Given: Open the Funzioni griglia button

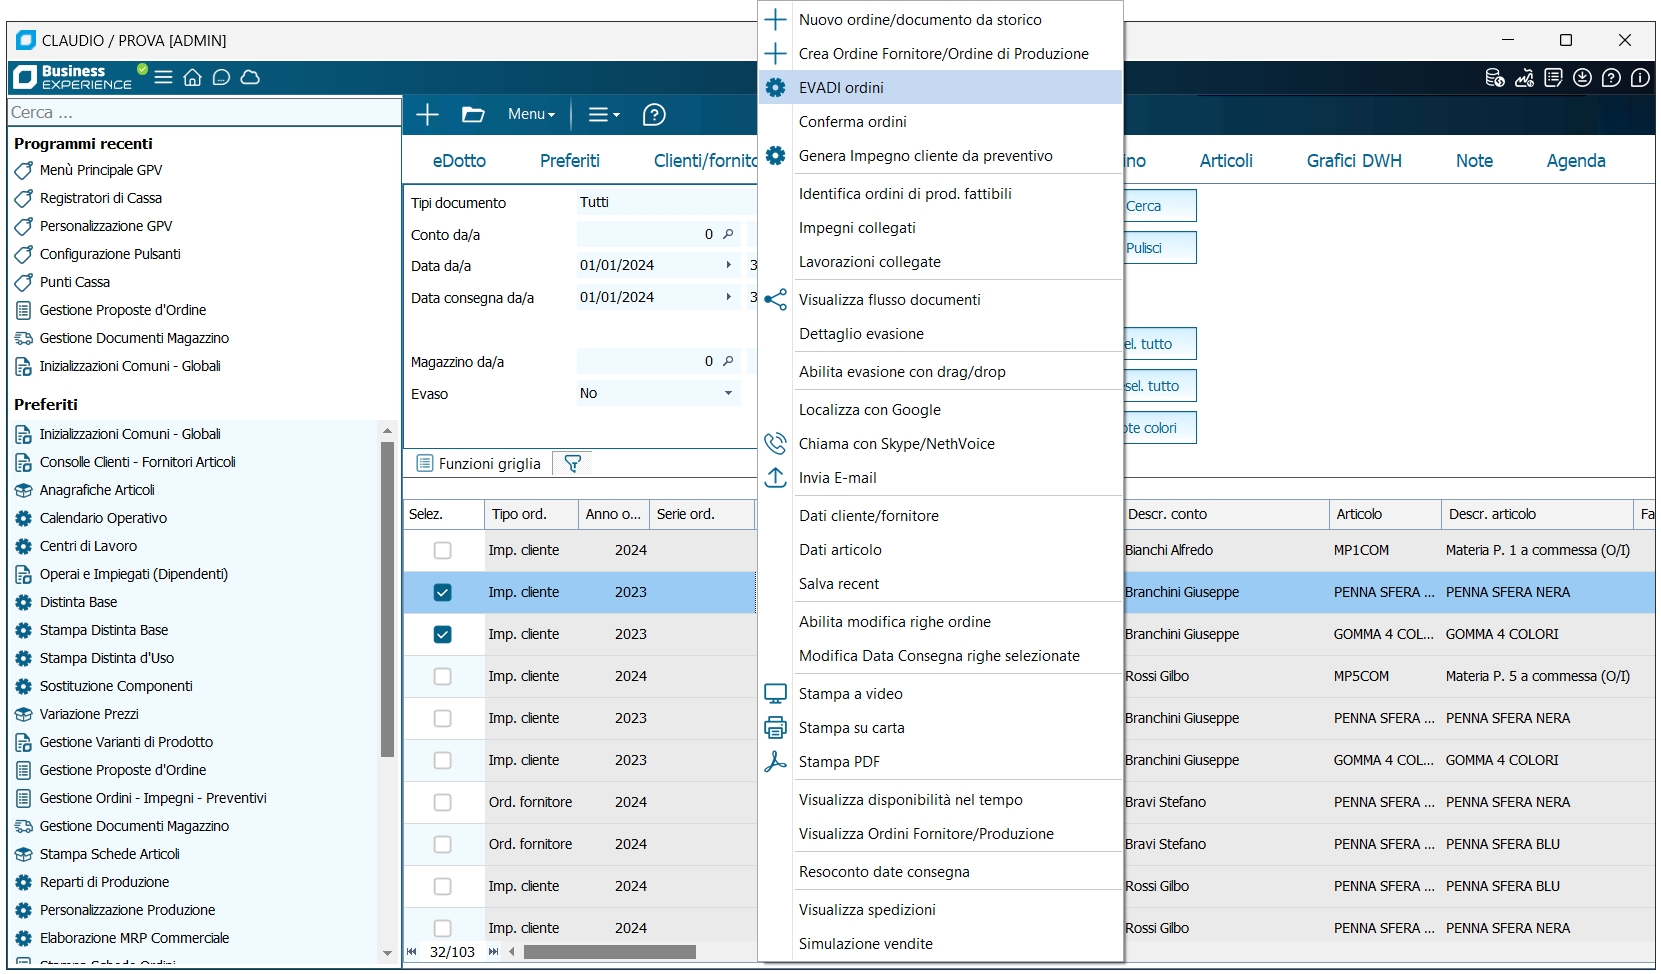Looking at the screenshot, I should tap(479, 463).
